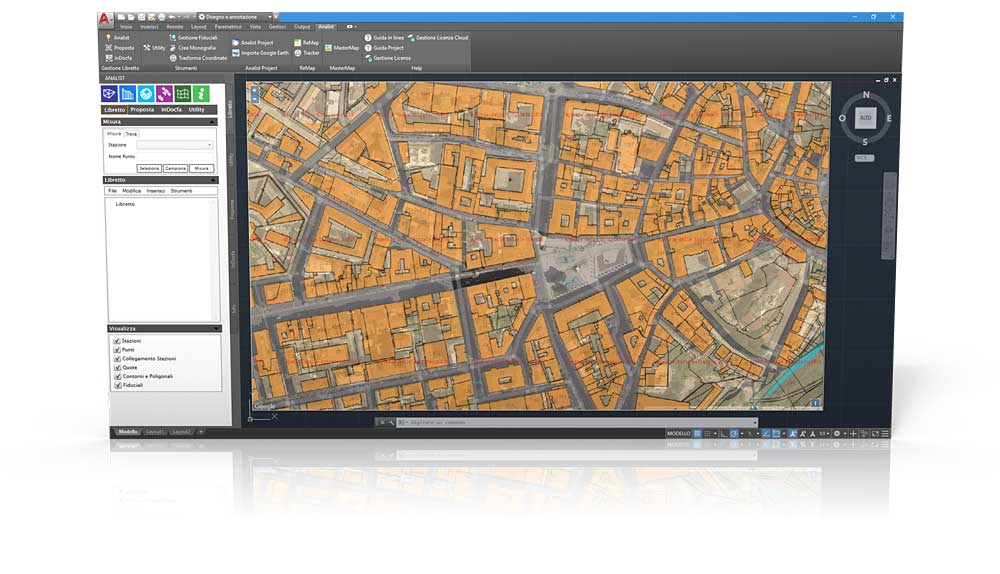The height and width of the screenshot is (574, 1000).
Task: Open the Inserisci ribbon tab
Action: tap(149, 27)
